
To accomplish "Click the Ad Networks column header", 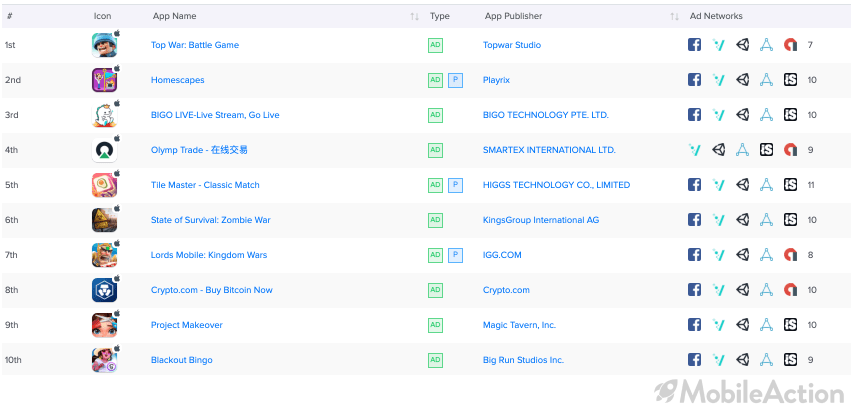I will tap(716, 16).
